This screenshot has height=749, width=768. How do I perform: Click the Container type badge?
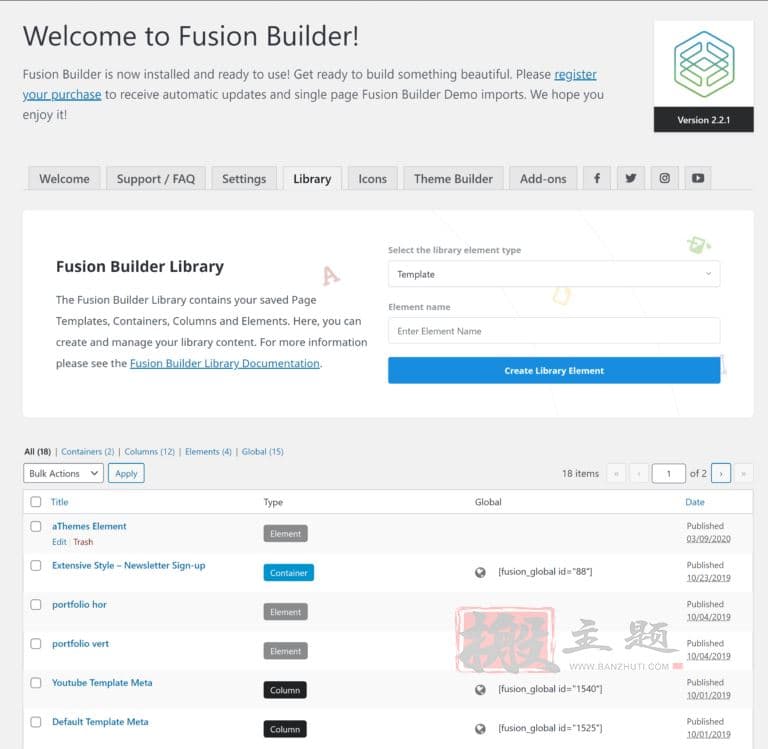[x=288, y=573]
